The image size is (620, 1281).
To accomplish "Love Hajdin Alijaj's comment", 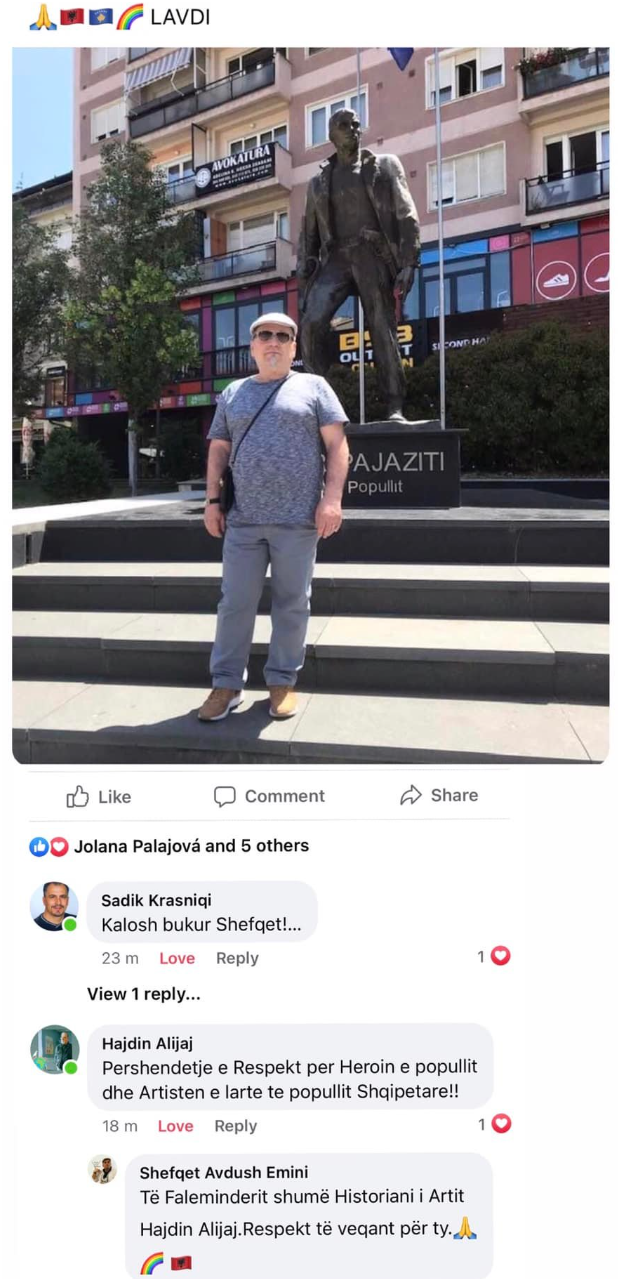I will click(175, 1126).
